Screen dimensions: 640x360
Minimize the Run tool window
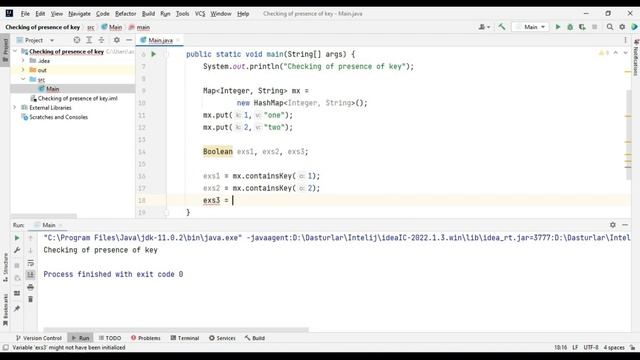coord(625,225)
